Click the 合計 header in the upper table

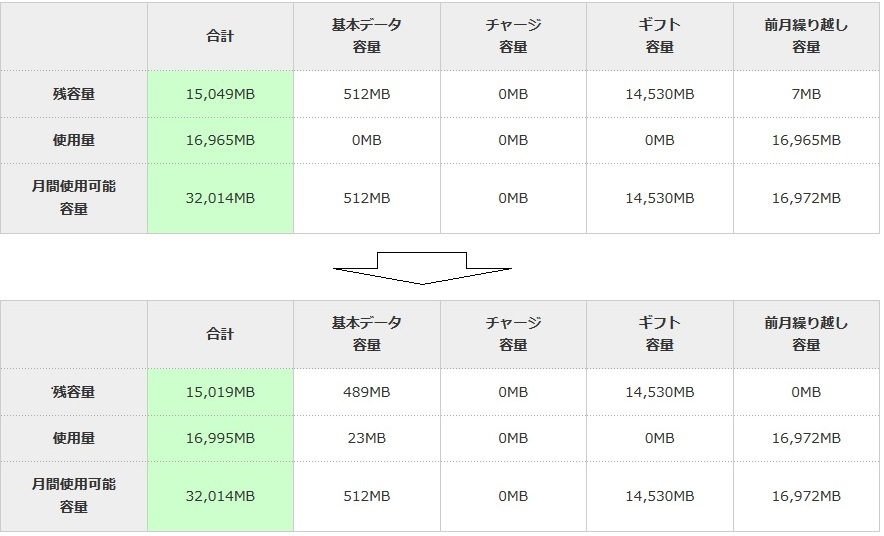tap(220, 36)
